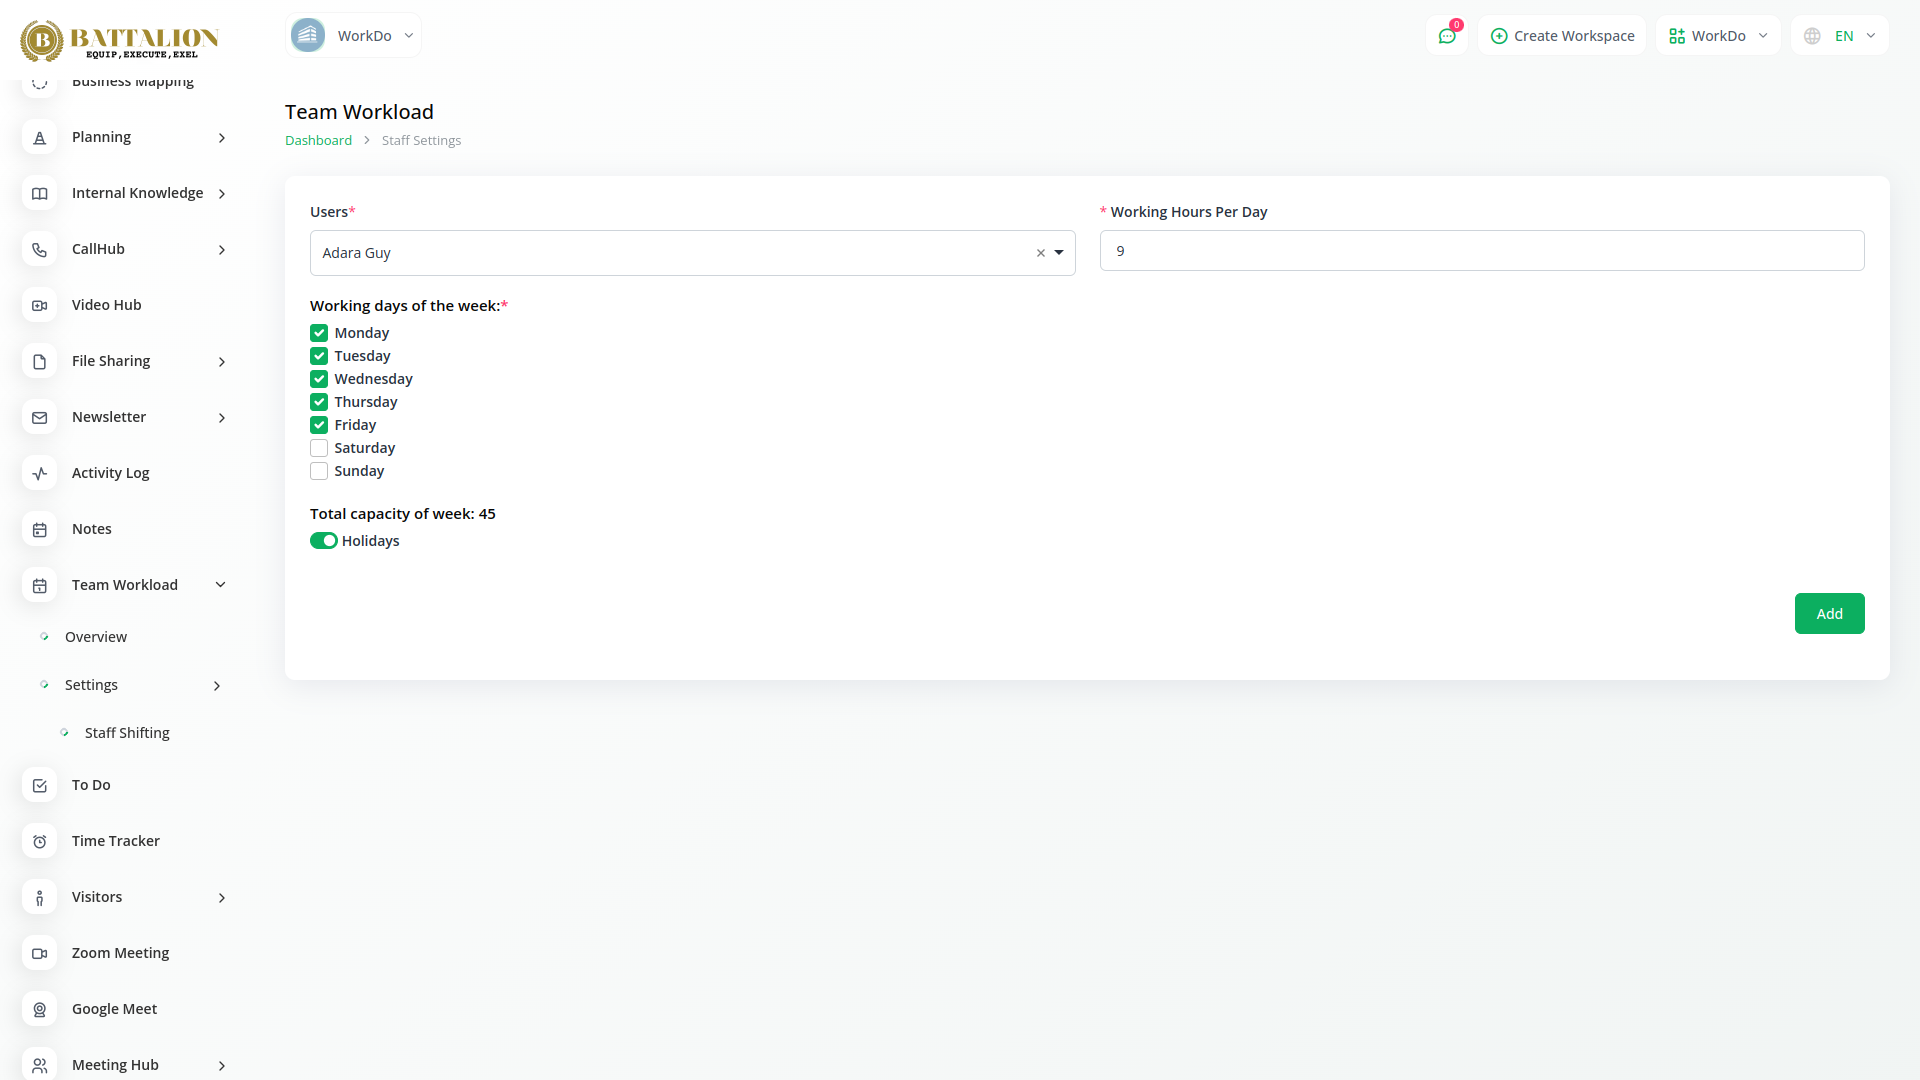Go to the Dashboard breadcrumb link
The height and width of the screenshot is (1080, 1920).
pos(318,141)
